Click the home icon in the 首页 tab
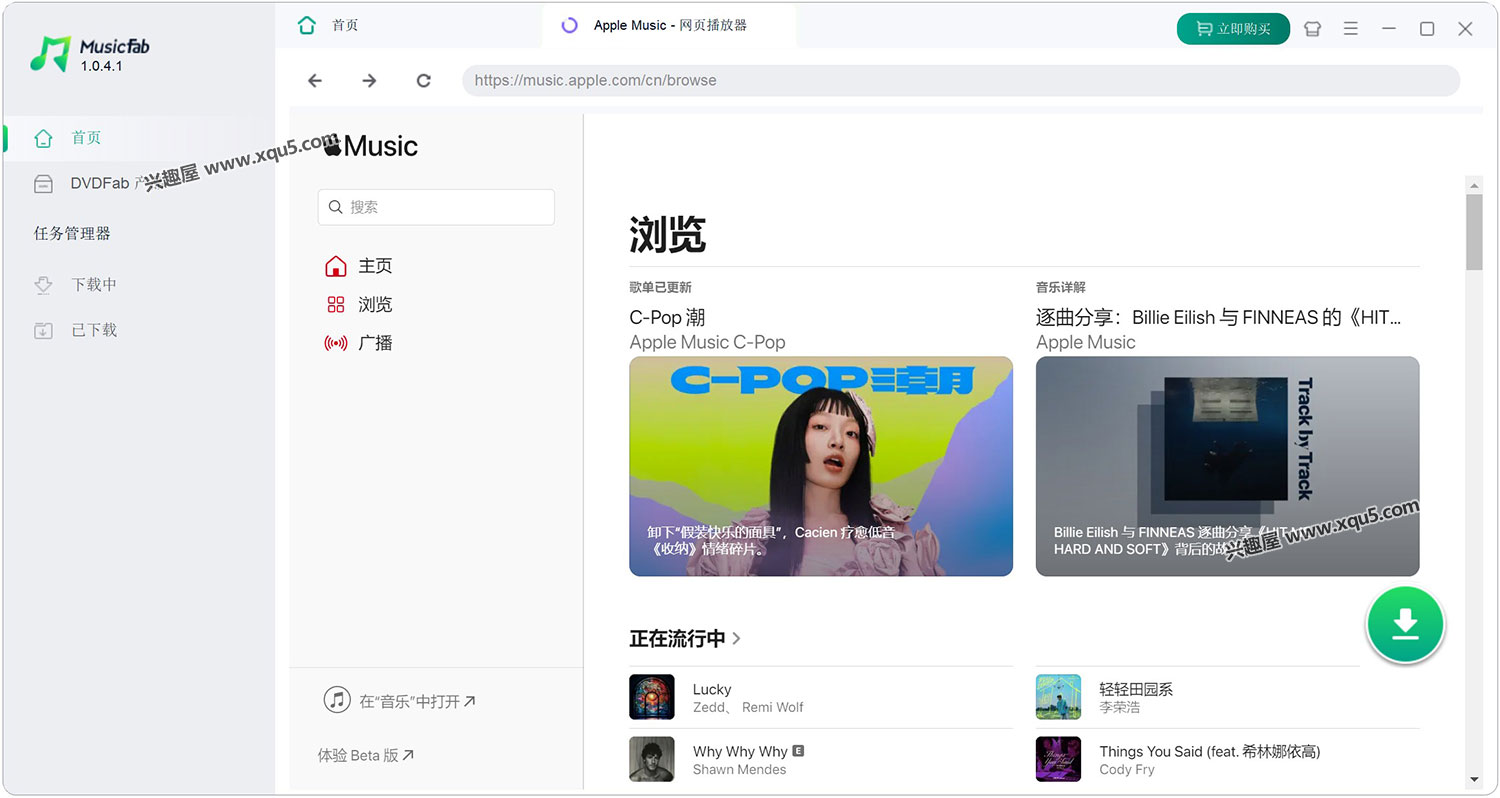1500x798 pixels. tap(307, 26)
